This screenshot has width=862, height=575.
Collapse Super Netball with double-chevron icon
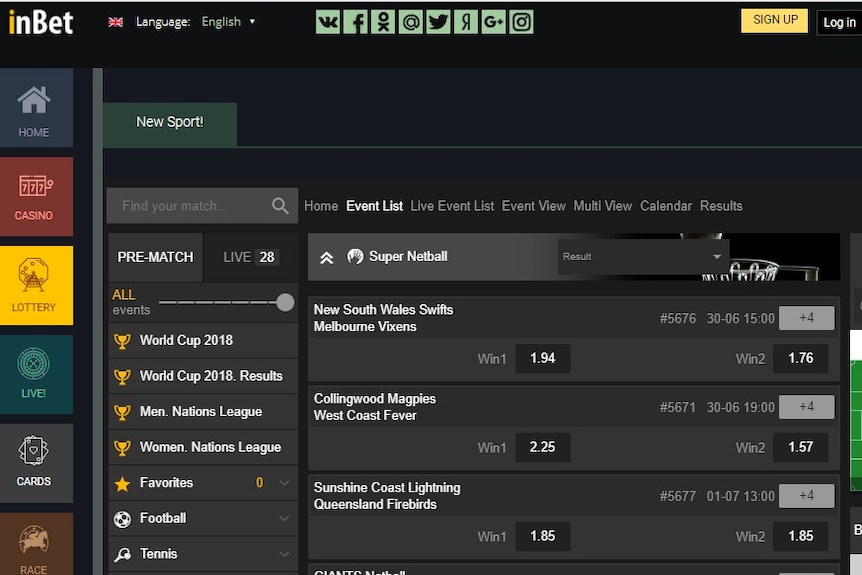point(327,257)
